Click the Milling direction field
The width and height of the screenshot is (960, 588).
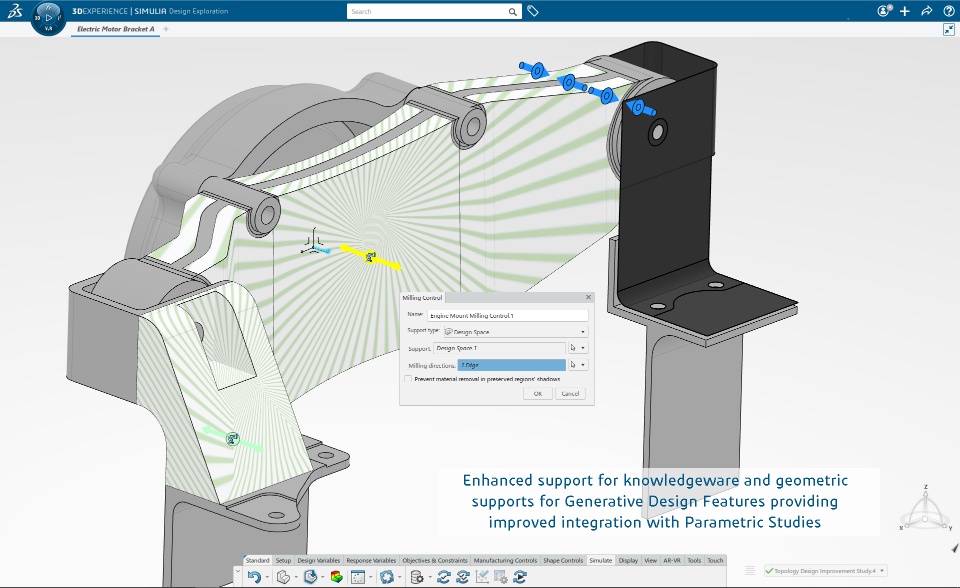point(512,365)
